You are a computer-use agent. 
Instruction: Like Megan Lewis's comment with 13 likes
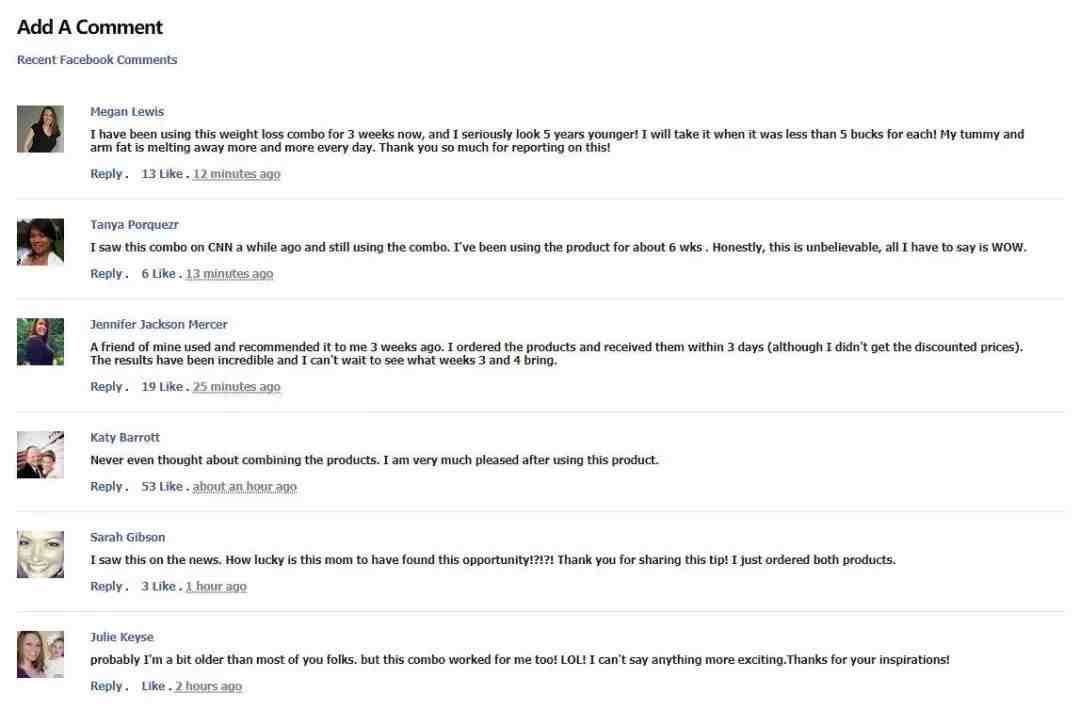click(x=171, y=174)
